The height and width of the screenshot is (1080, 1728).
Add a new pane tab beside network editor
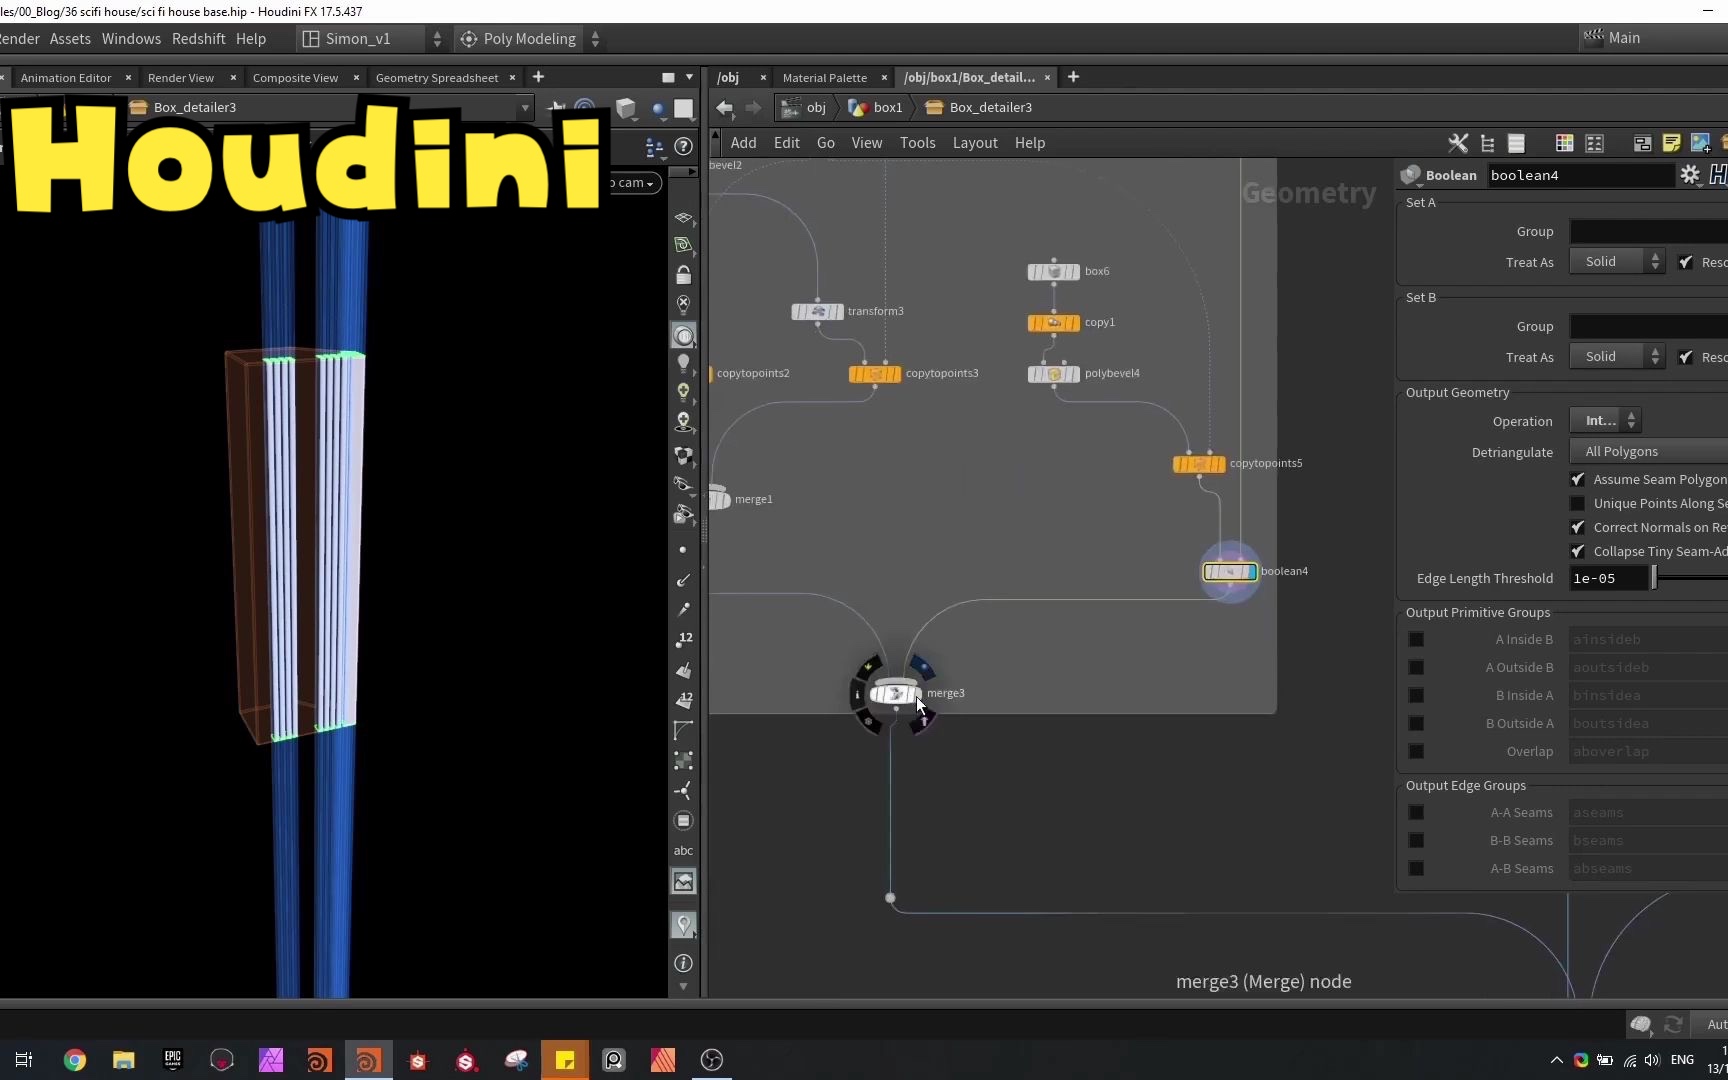click(x=1073, y=77)
